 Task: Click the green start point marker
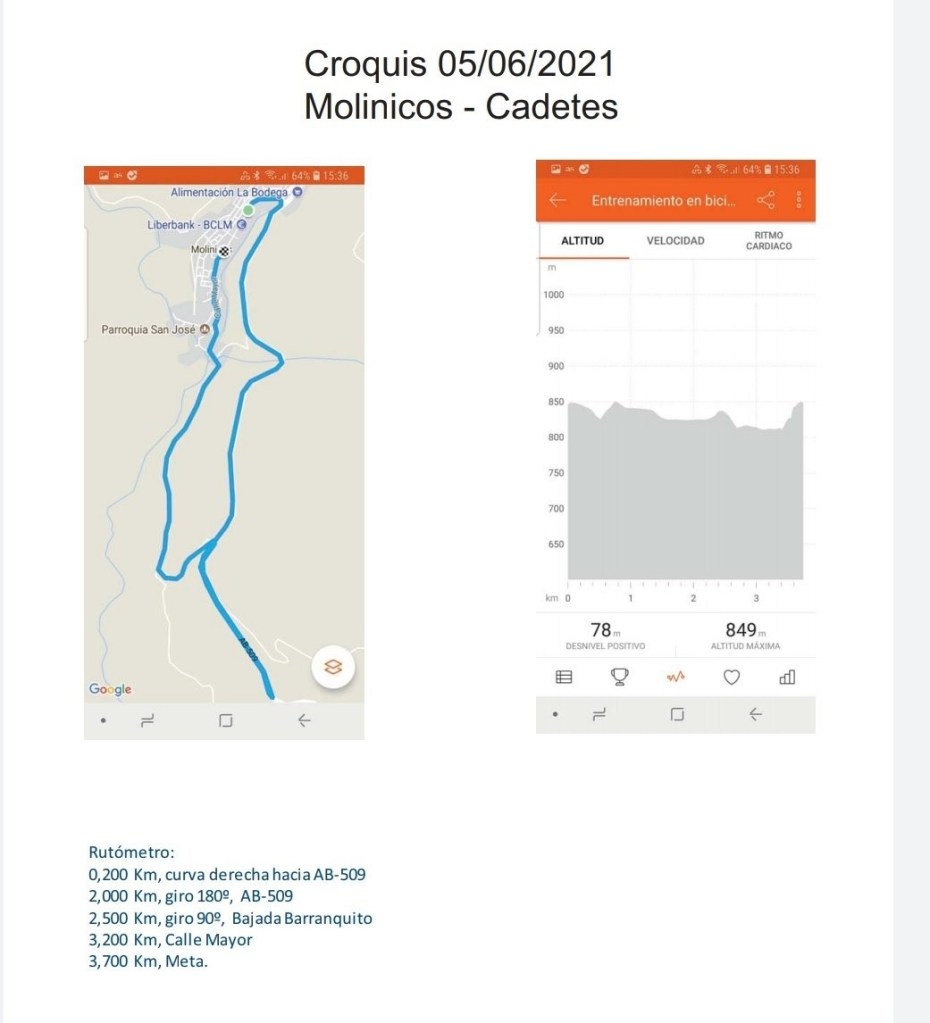coord(248,210)
